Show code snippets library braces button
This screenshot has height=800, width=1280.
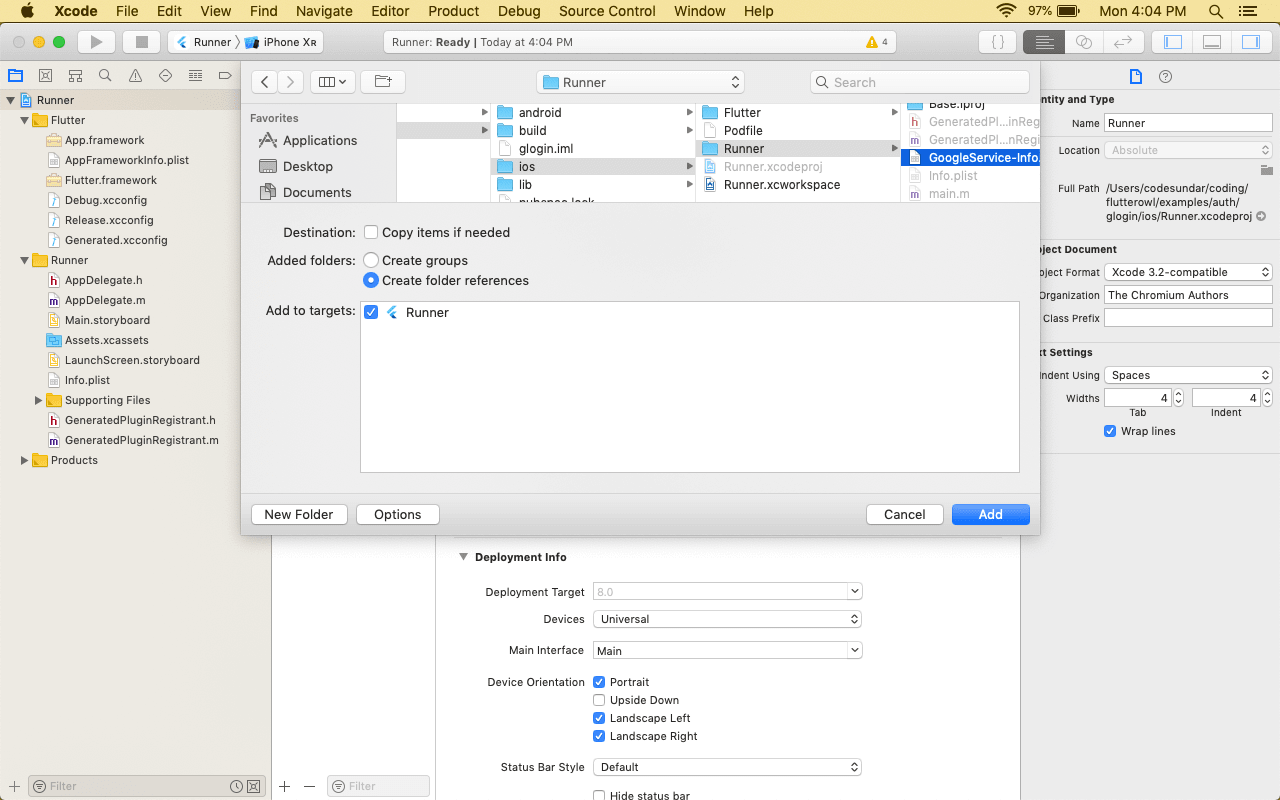[997, 42]
